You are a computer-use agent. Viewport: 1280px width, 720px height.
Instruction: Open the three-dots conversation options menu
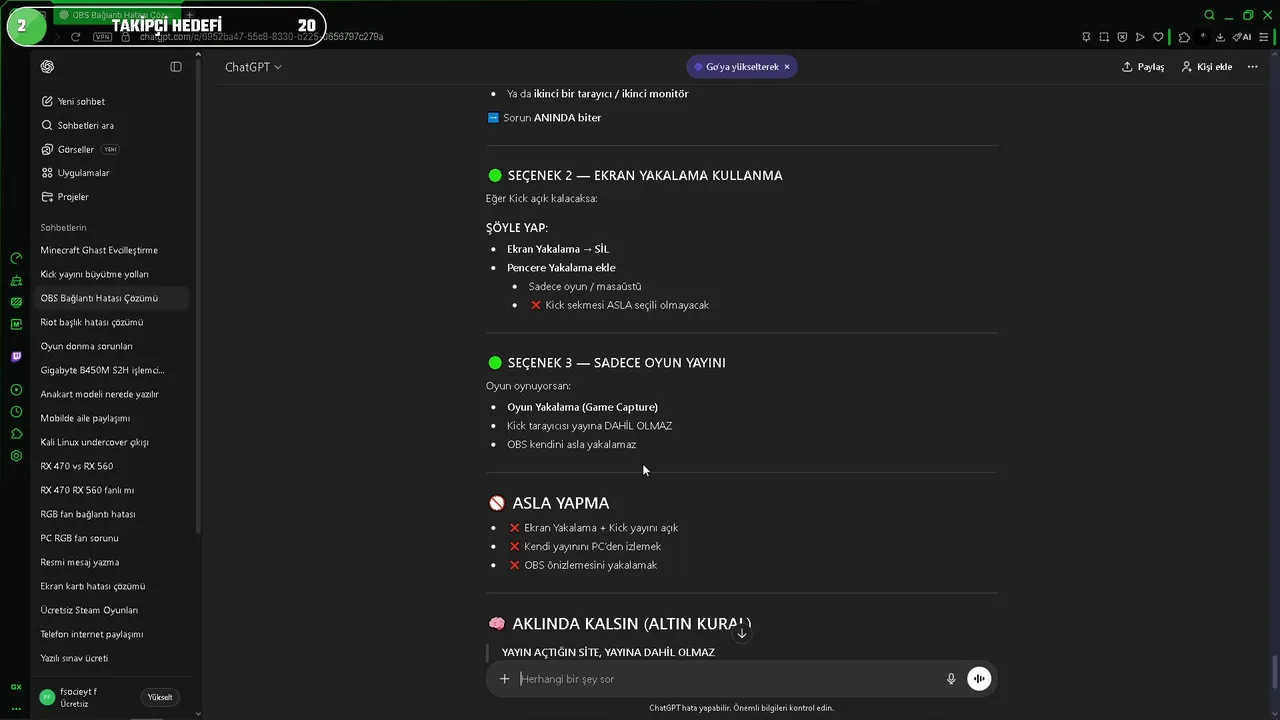click(1253, 67)
